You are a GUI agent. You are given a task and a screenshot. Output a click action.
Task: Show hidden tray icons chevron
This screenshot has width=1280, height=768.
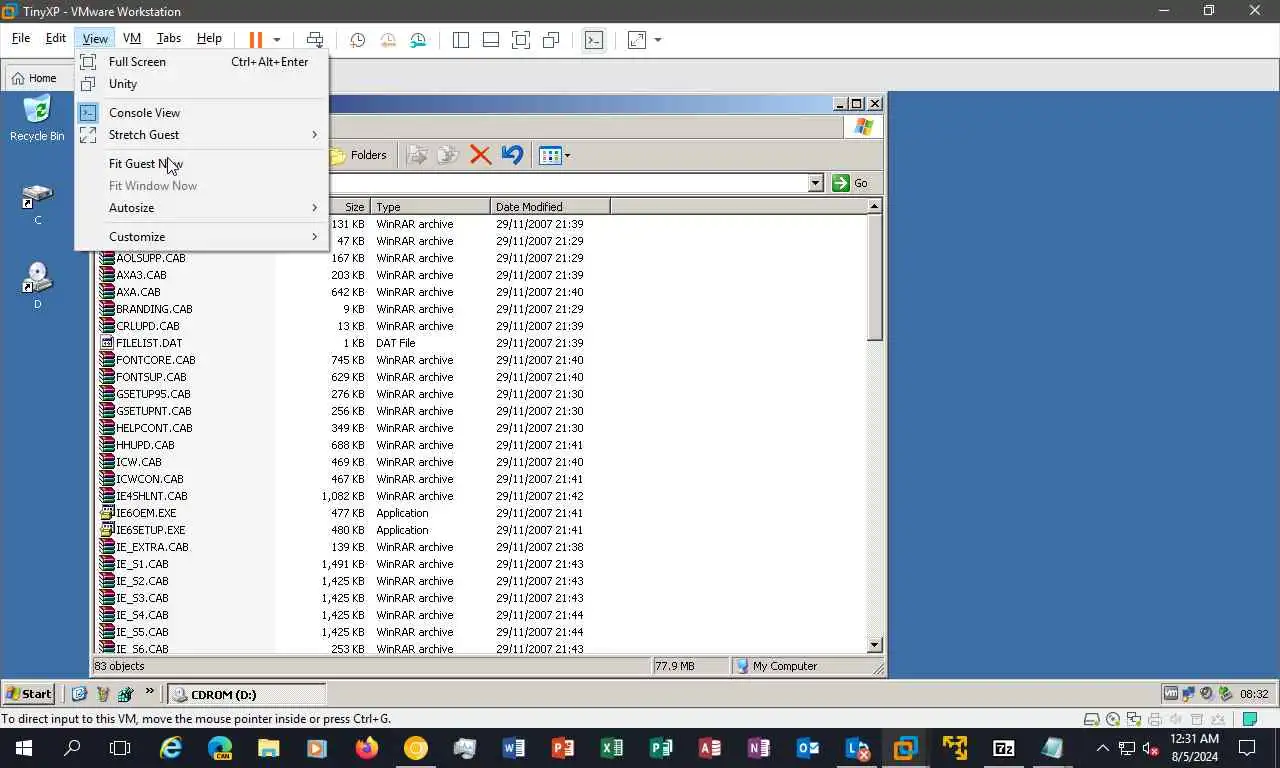[1103, 747]
